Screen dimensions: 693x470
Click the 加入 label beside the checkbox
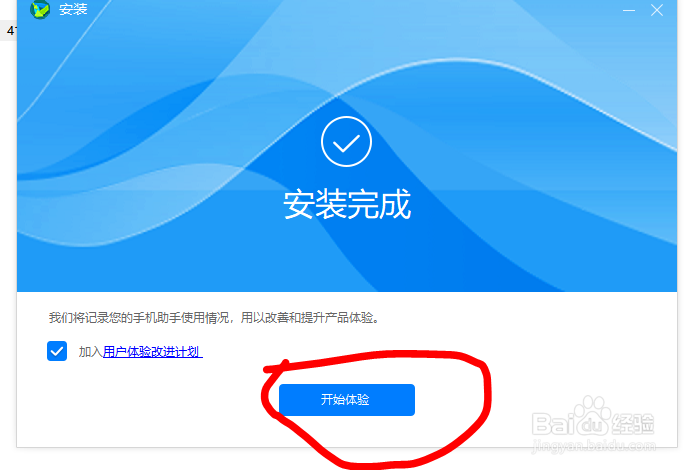coord(91,352)
